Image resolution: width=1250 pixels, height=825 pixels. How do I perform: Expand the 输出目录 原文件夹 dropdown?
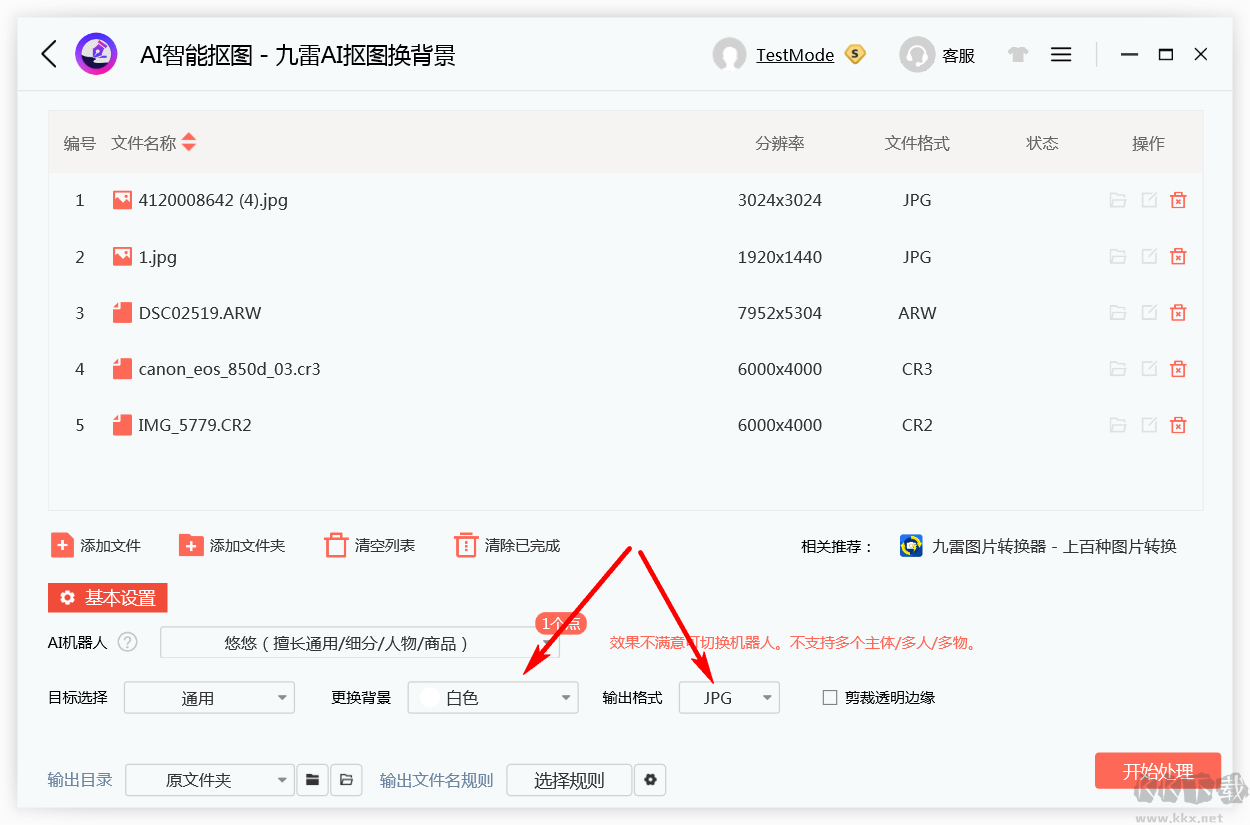tap(209, 780)
